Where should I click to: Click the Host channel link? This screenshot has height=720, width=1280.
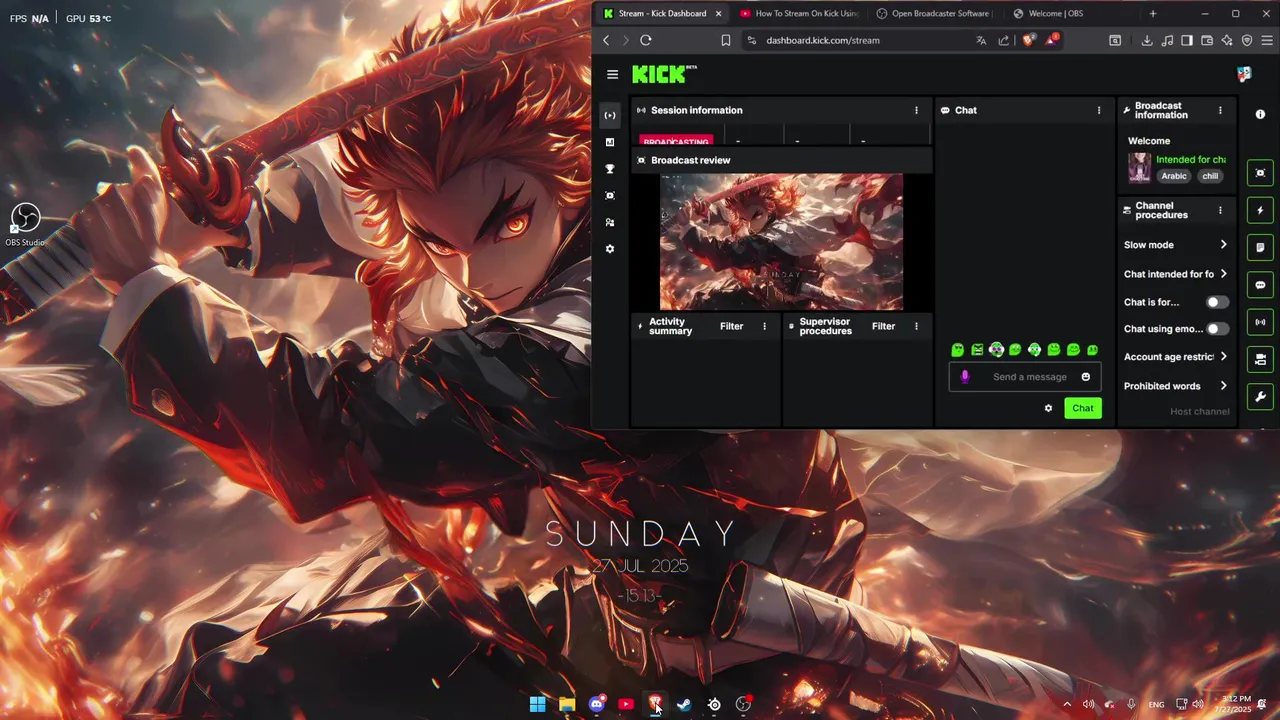[x=1200, y=412]
